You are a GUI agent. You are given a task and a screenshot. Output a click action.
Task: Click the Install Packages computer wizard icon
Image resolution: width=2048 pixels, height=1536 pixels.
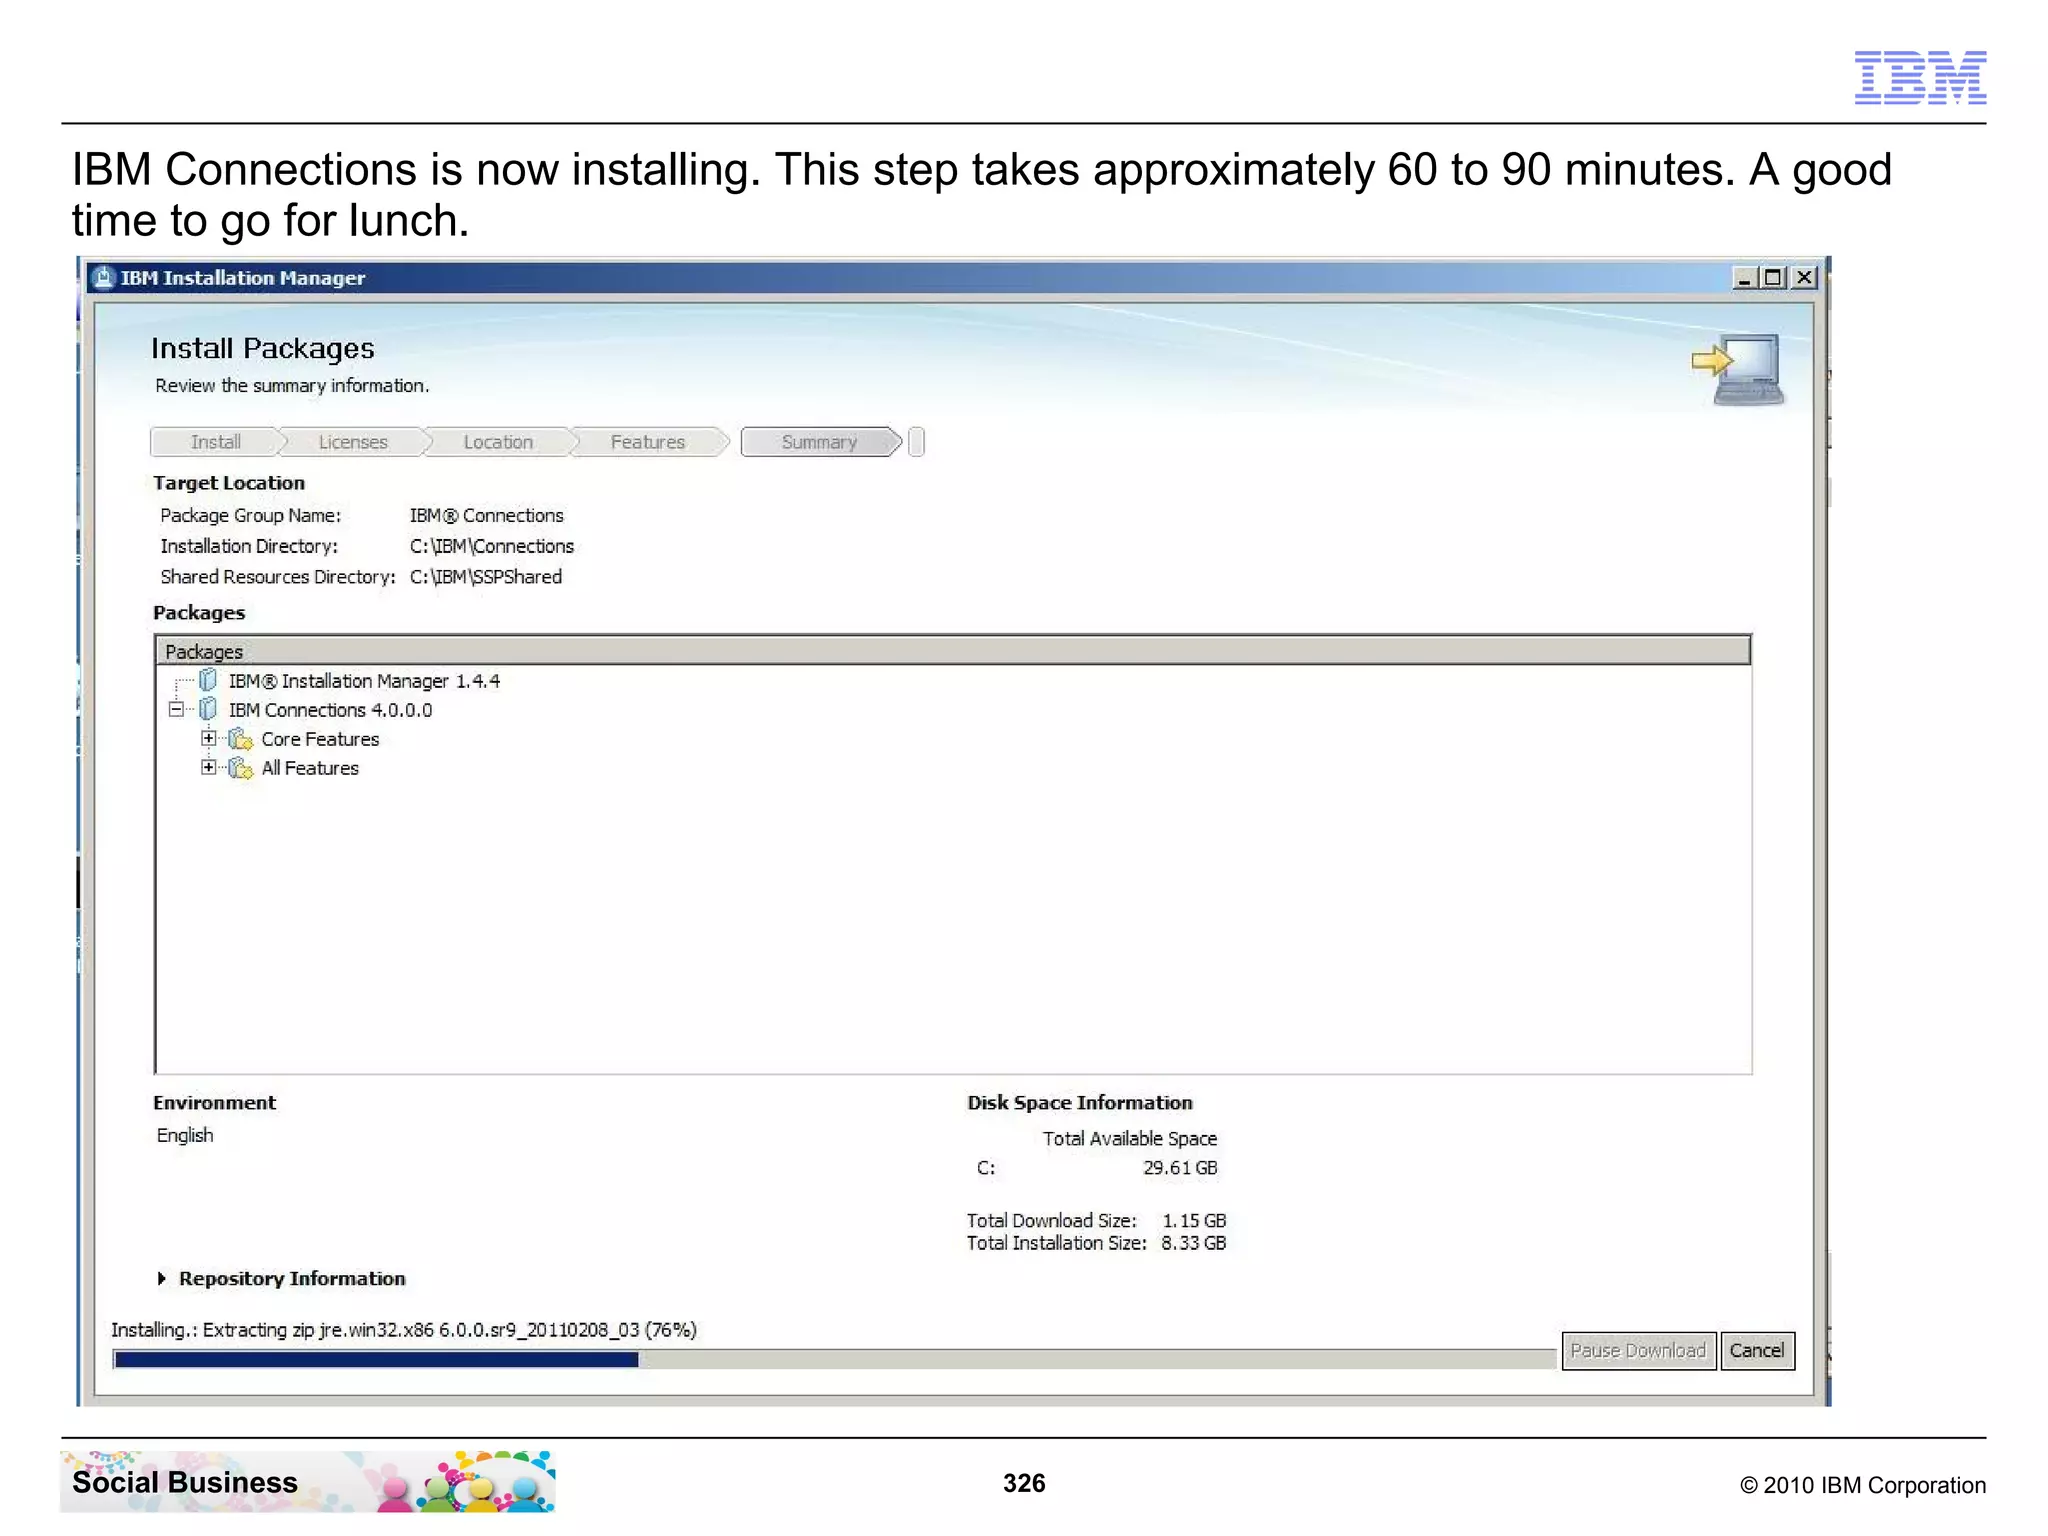[x=1739, y=370]
